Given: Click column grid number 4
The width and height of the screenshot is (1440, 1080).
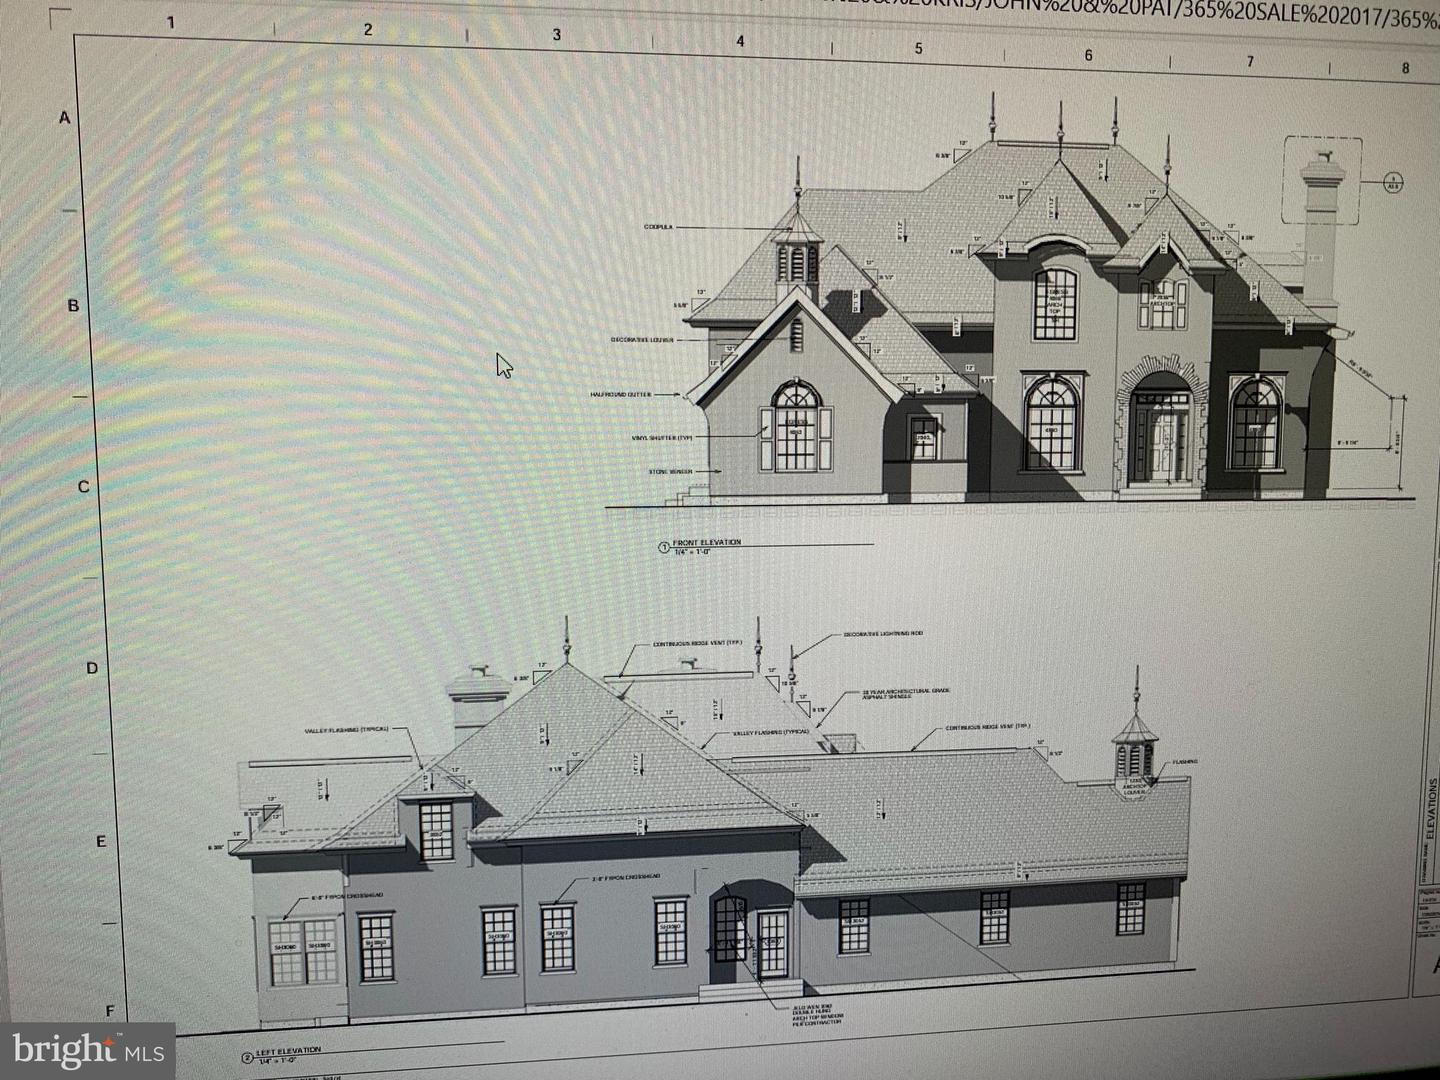Looking at the screenshot, I should (740, 41).
